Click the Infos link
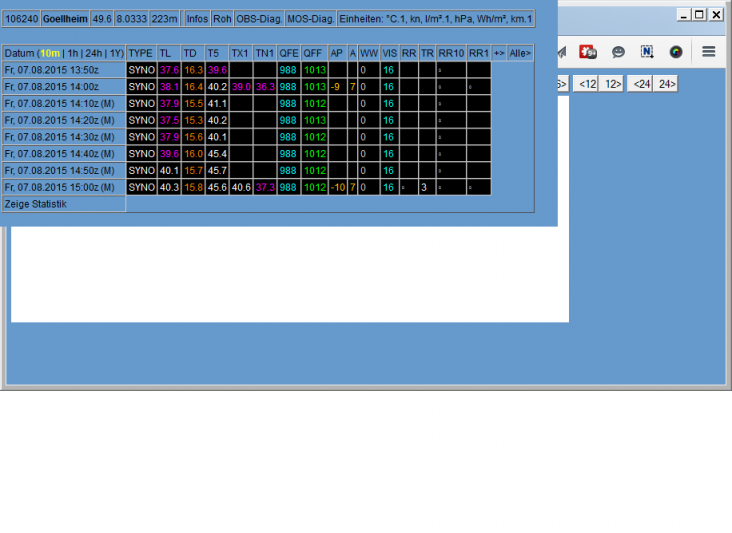Screen dimensions: 732x533 196,19
